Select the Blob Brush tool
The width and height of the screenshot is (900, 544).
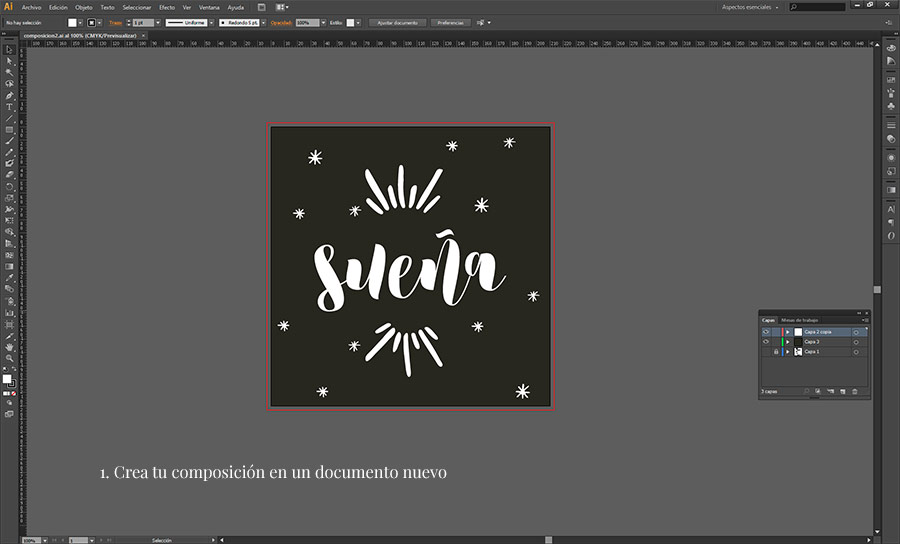(x=9, y=164)
